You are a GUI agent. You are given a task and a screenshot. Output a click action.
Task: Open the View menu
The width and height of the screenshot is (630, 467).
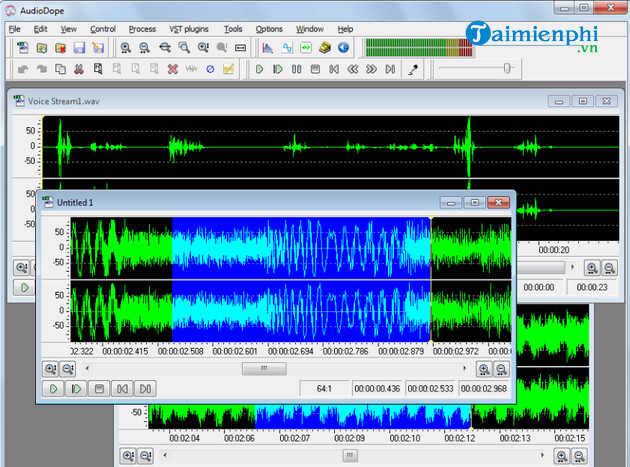pyautogui.click(x=68, y=29)
